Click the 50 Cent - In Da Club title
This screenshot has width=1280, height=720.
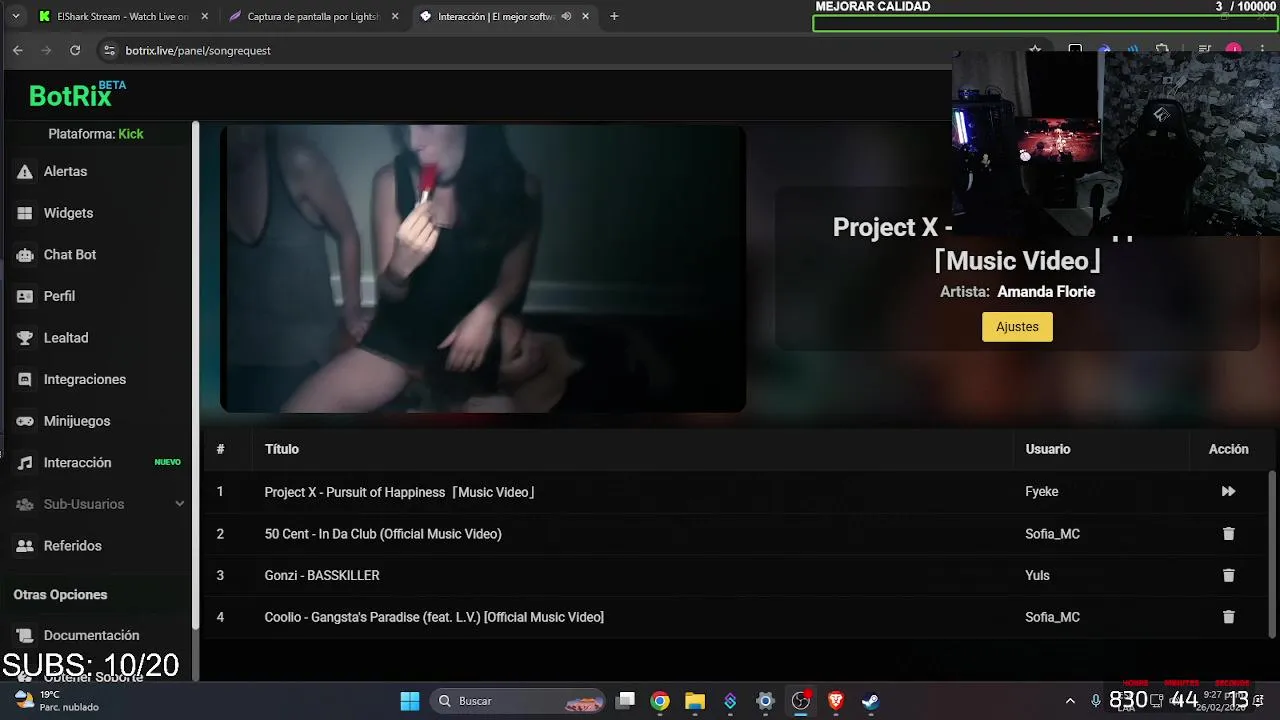(383, 534)
